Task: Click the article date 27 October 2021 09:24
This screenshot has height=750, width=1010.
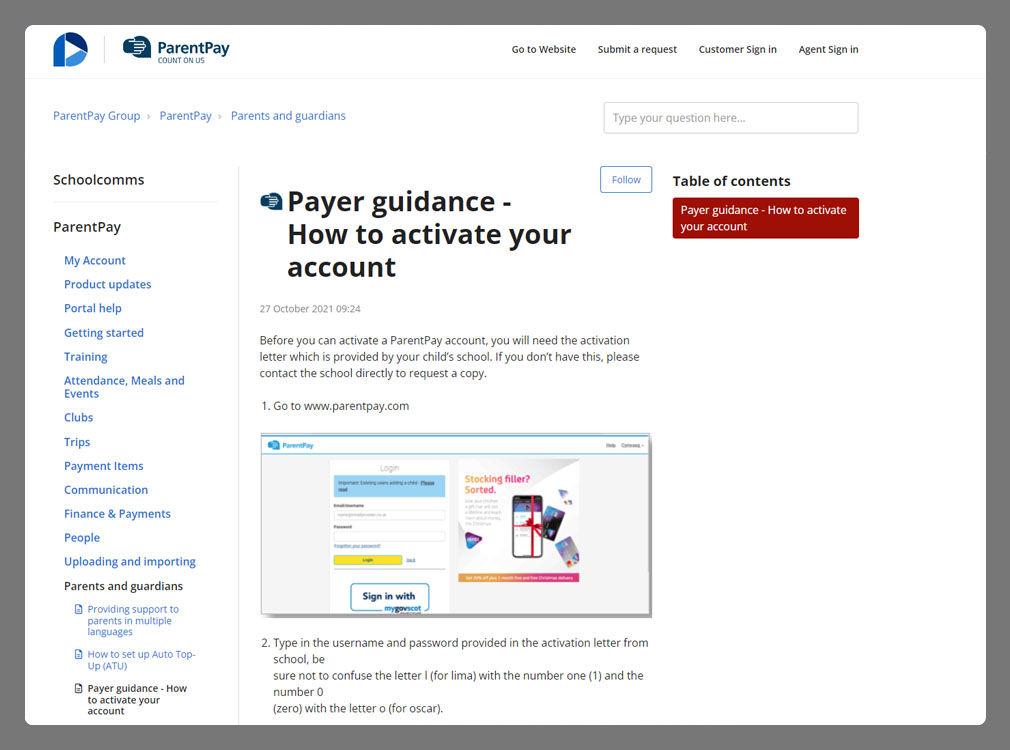Action: click(310, 309)
